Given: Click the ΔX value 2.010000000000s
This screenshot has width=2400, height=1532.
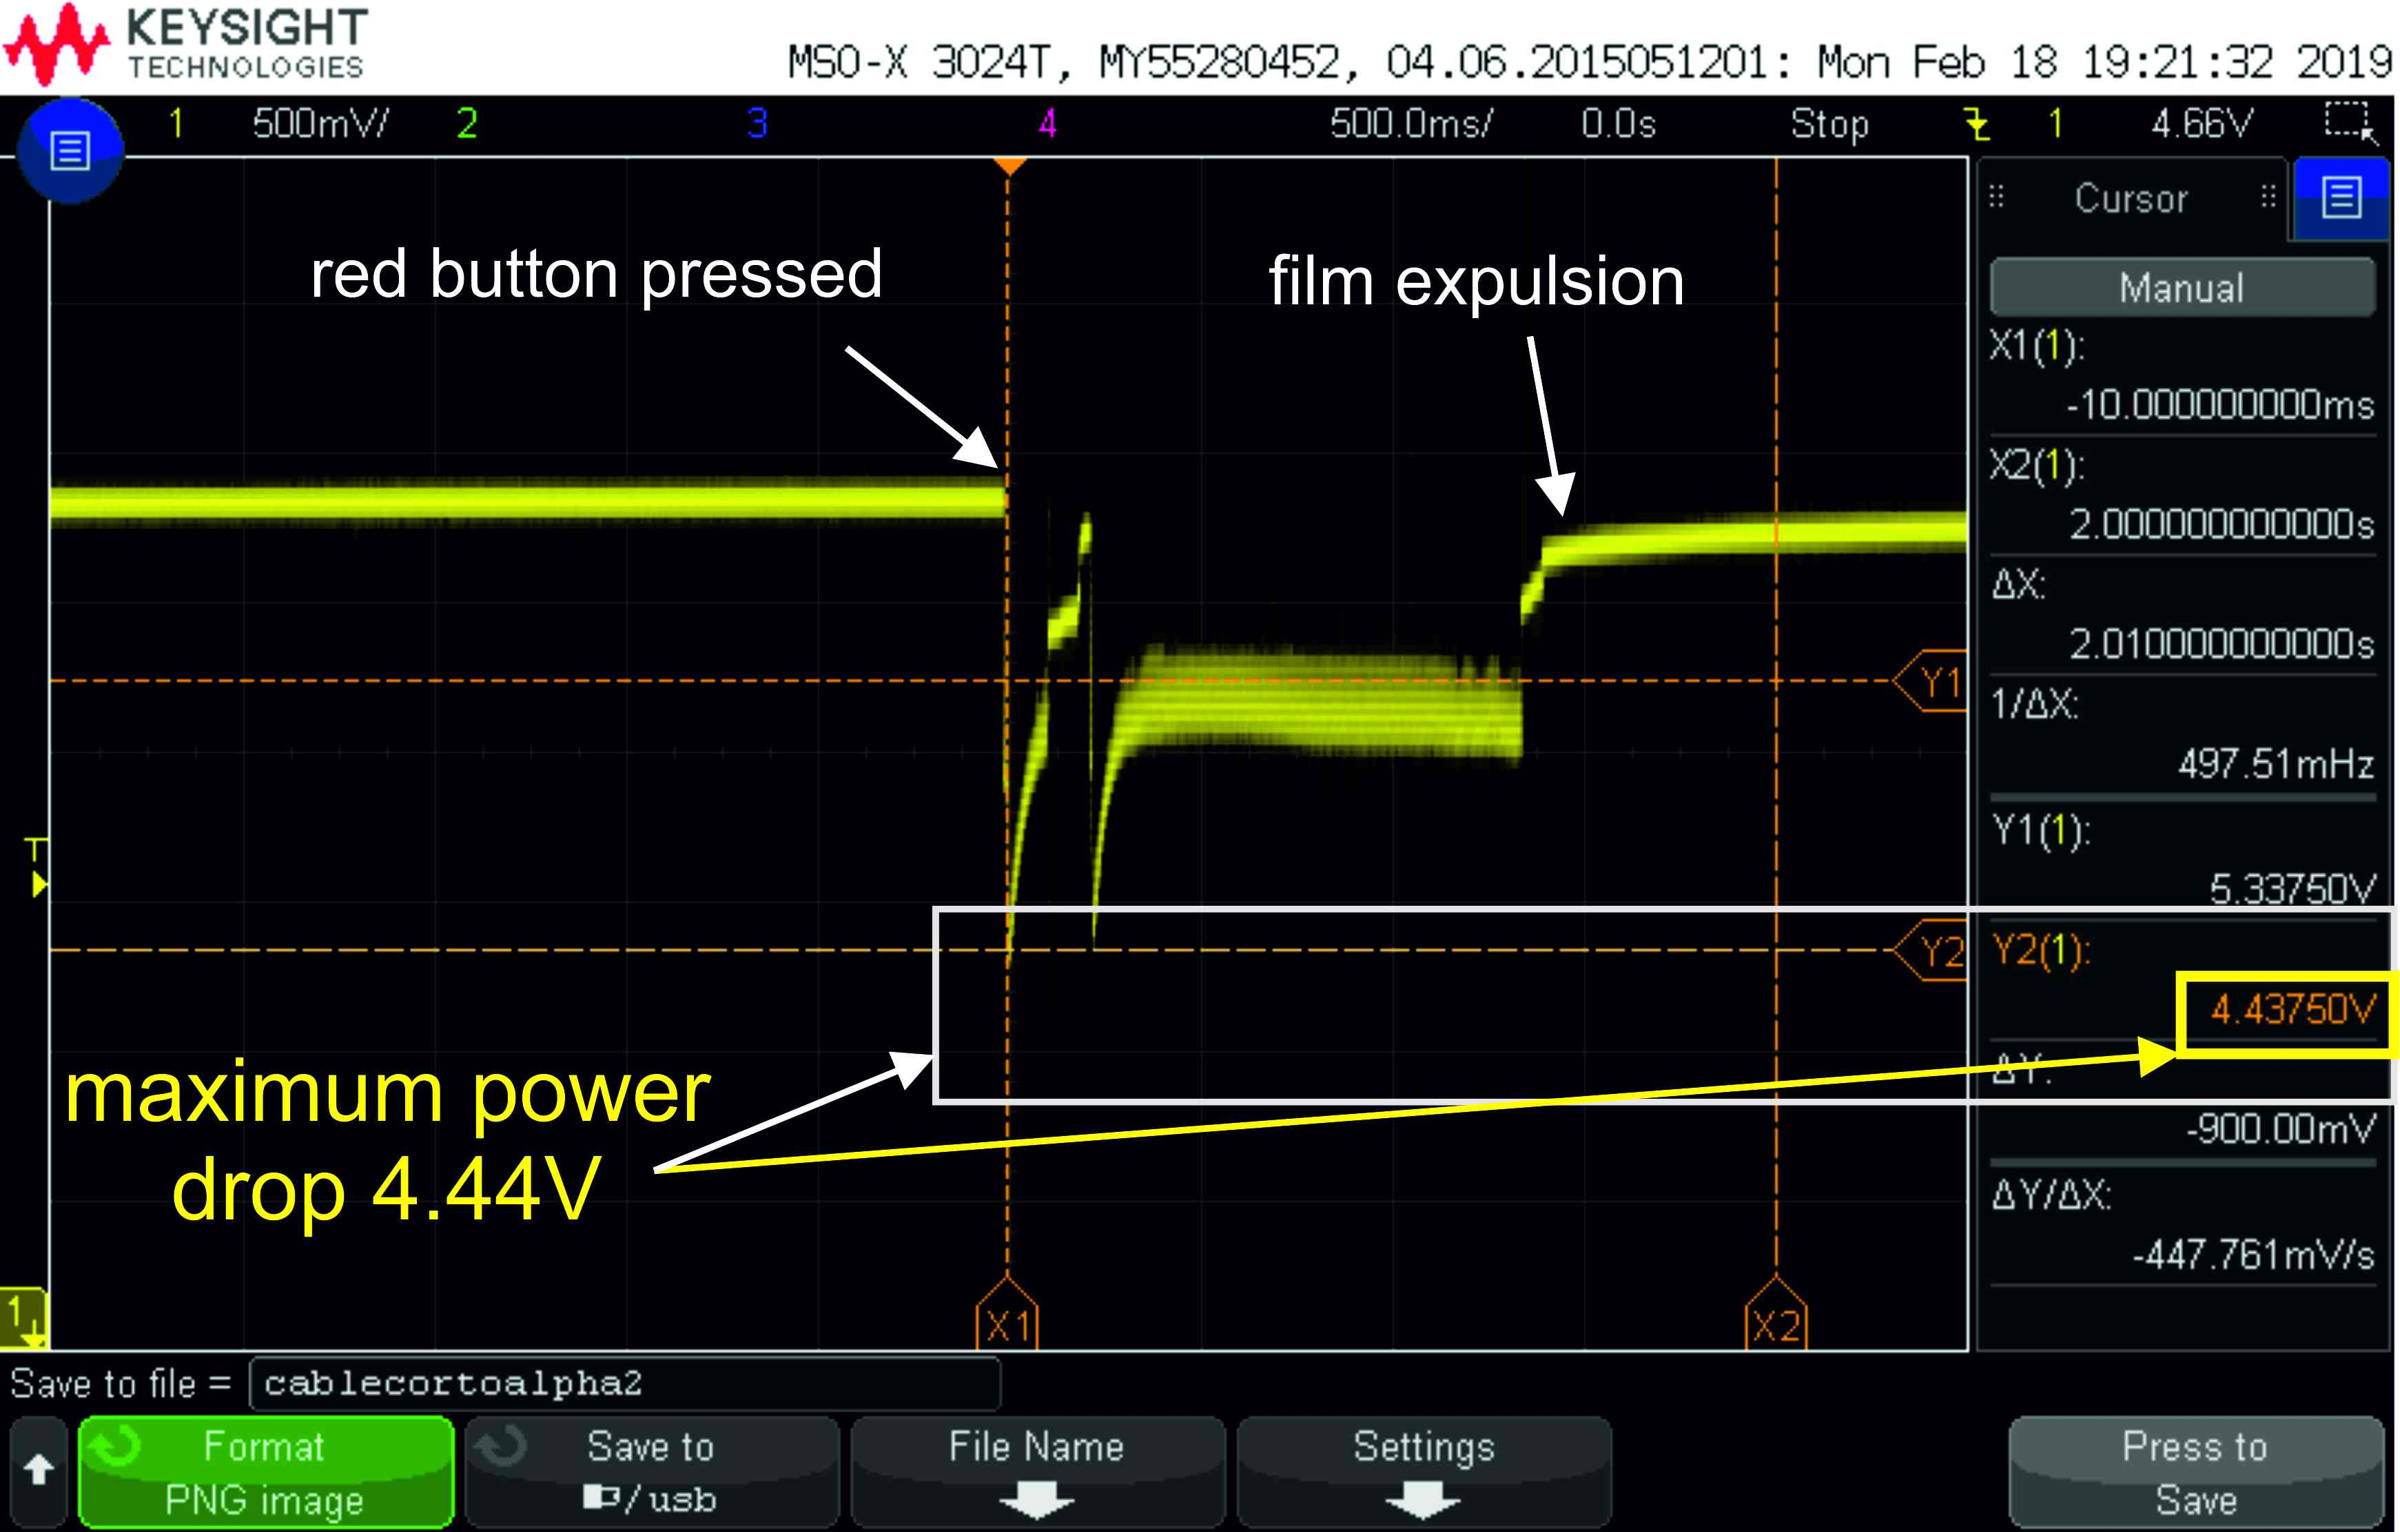Looking at the screenshot, I should click(2221, 644).
